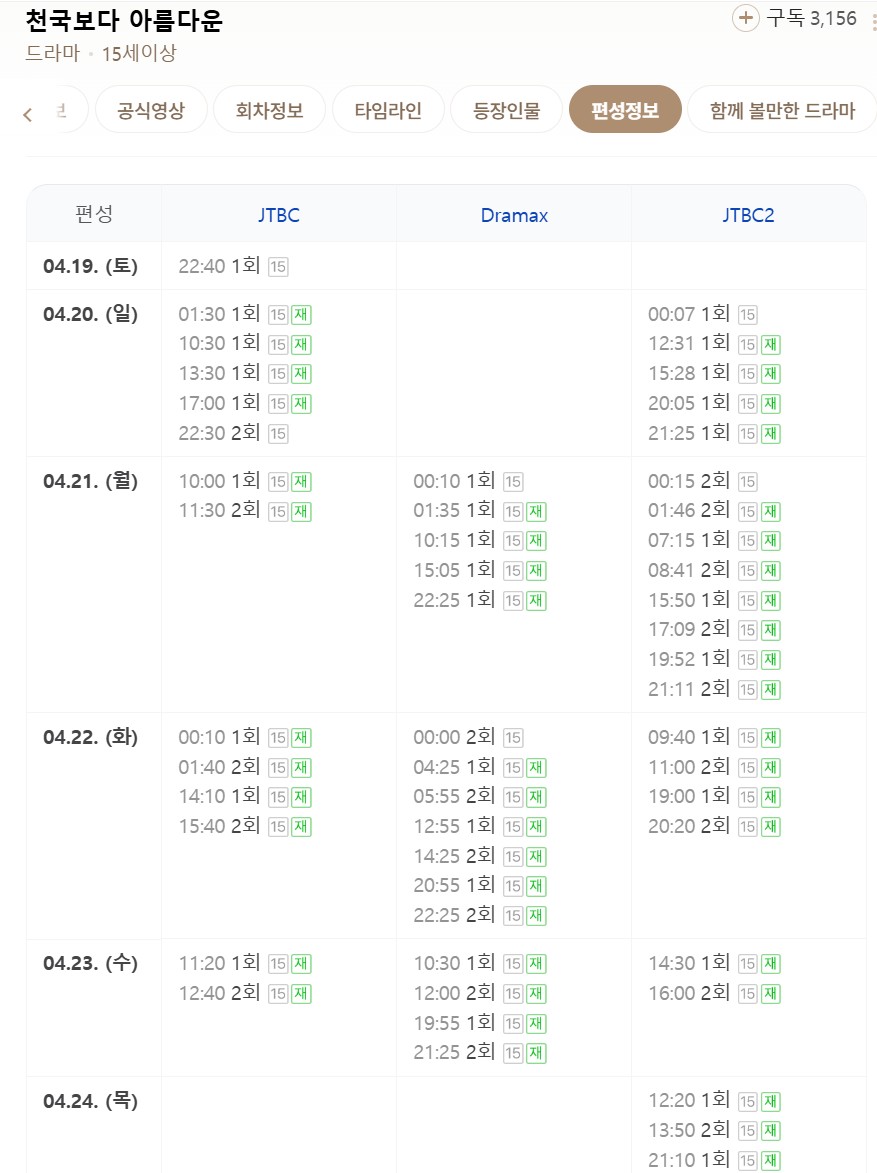
Task: Click the 드라마 category label under title
Action: 52,53
